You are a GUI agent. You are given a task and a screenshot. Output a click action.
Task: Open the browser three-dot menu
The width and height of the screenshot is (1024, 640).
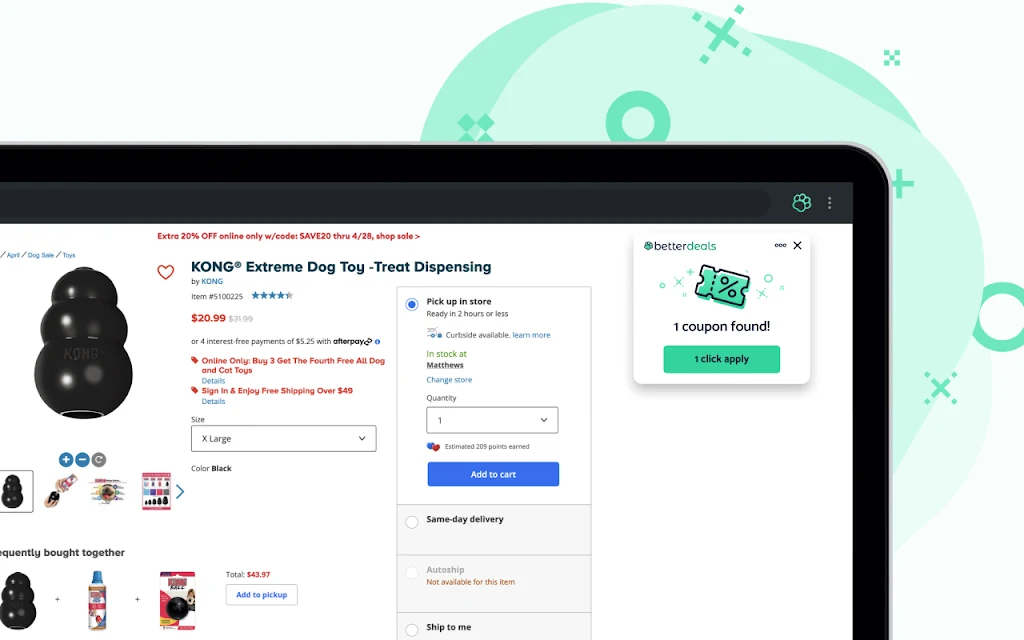pos(829,203)
